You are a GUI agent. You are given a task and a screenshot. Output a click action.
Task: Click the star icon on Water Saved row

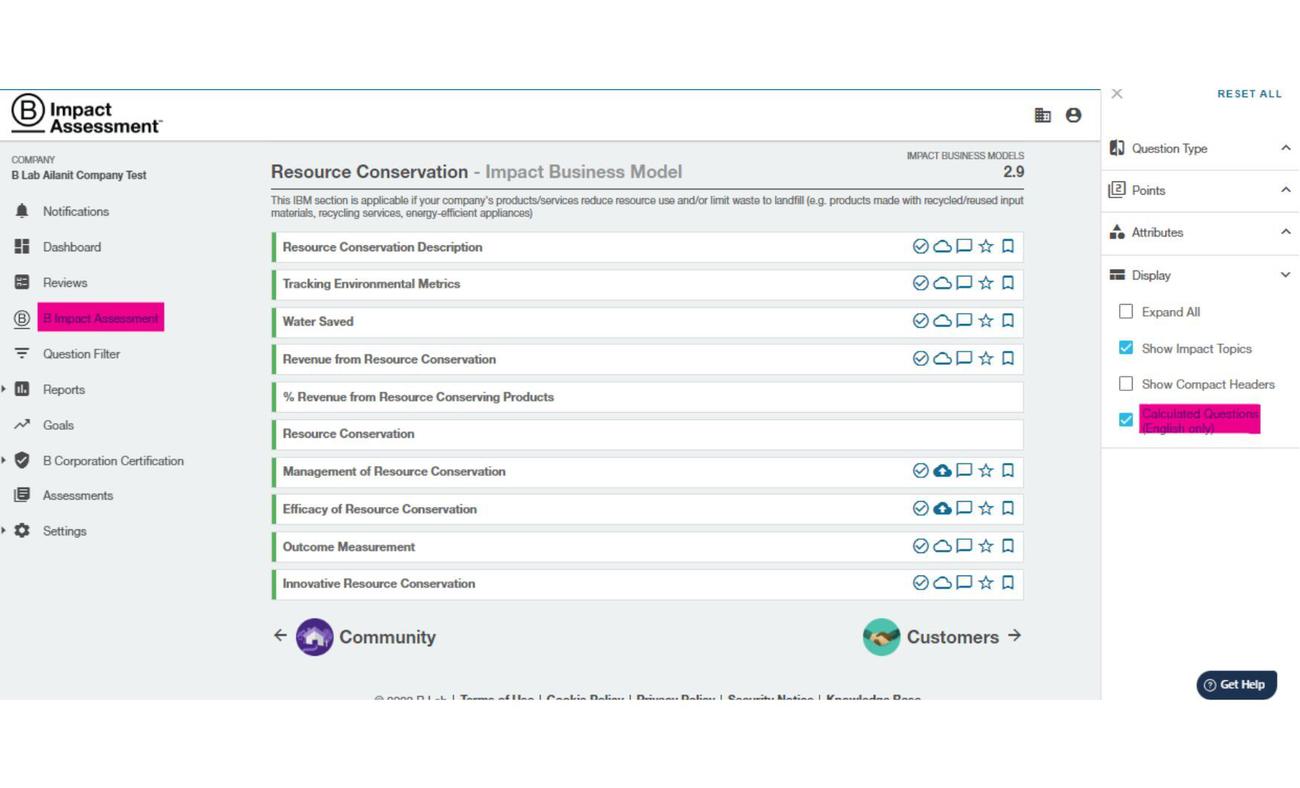(x=986, y=321)
